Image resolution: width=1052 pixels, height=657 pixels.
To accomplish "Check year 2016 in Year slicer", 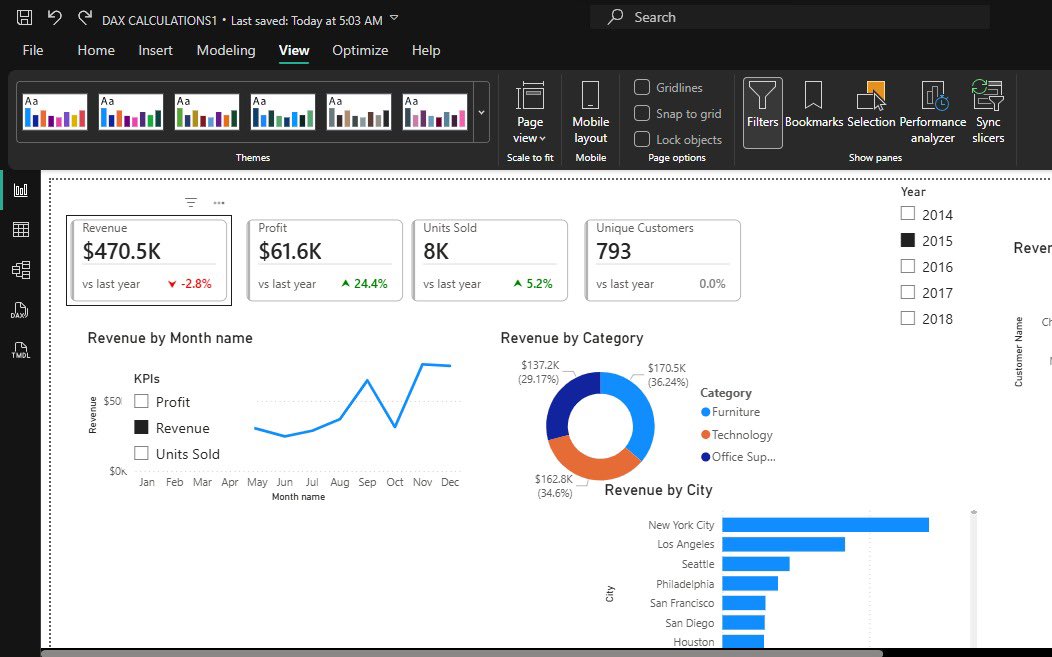I will point(908,266).
